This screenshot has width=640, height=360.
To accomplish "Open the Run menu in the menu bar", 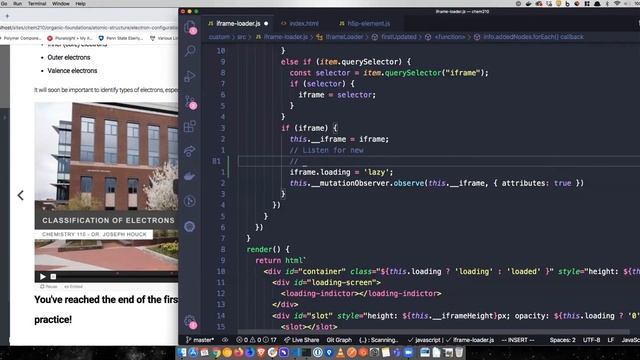I will click(18, 3).
